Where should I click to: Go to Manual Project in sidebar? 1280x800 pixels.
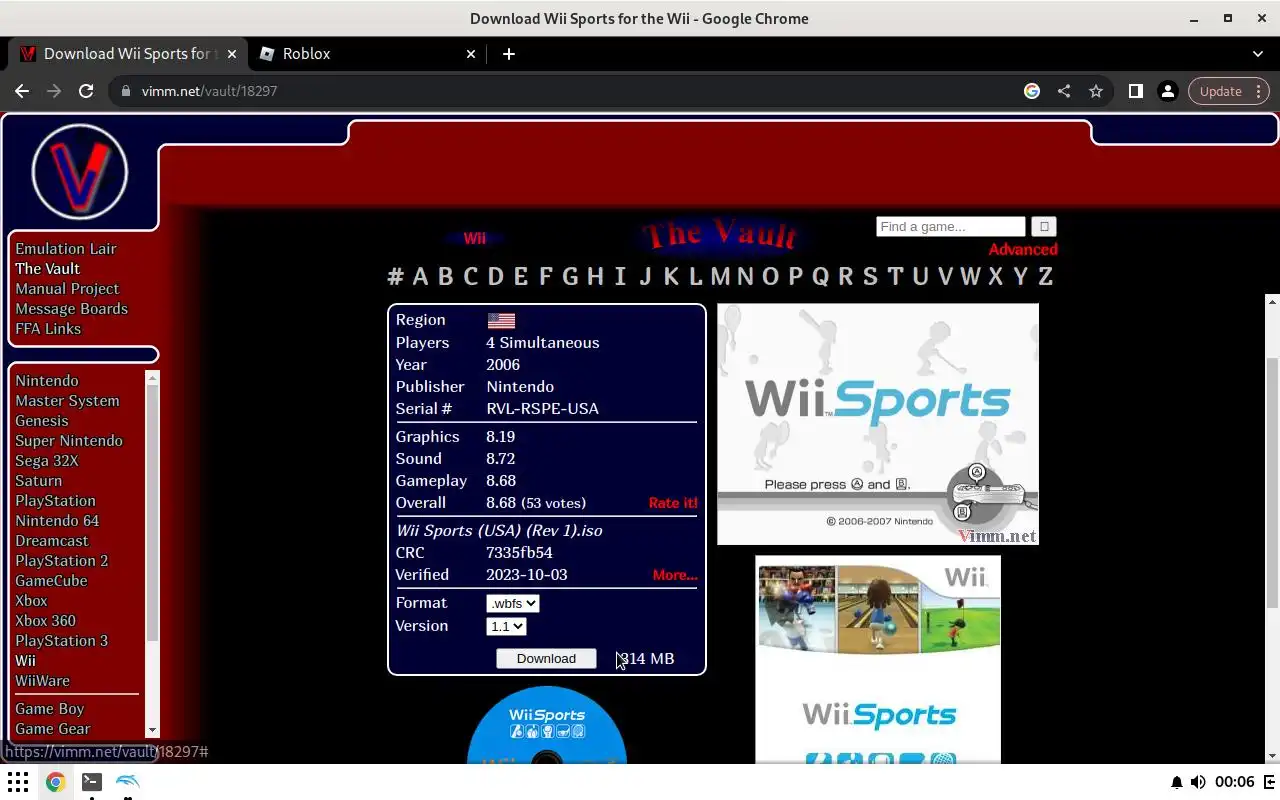pyautogui.click(x=67, y=289)
